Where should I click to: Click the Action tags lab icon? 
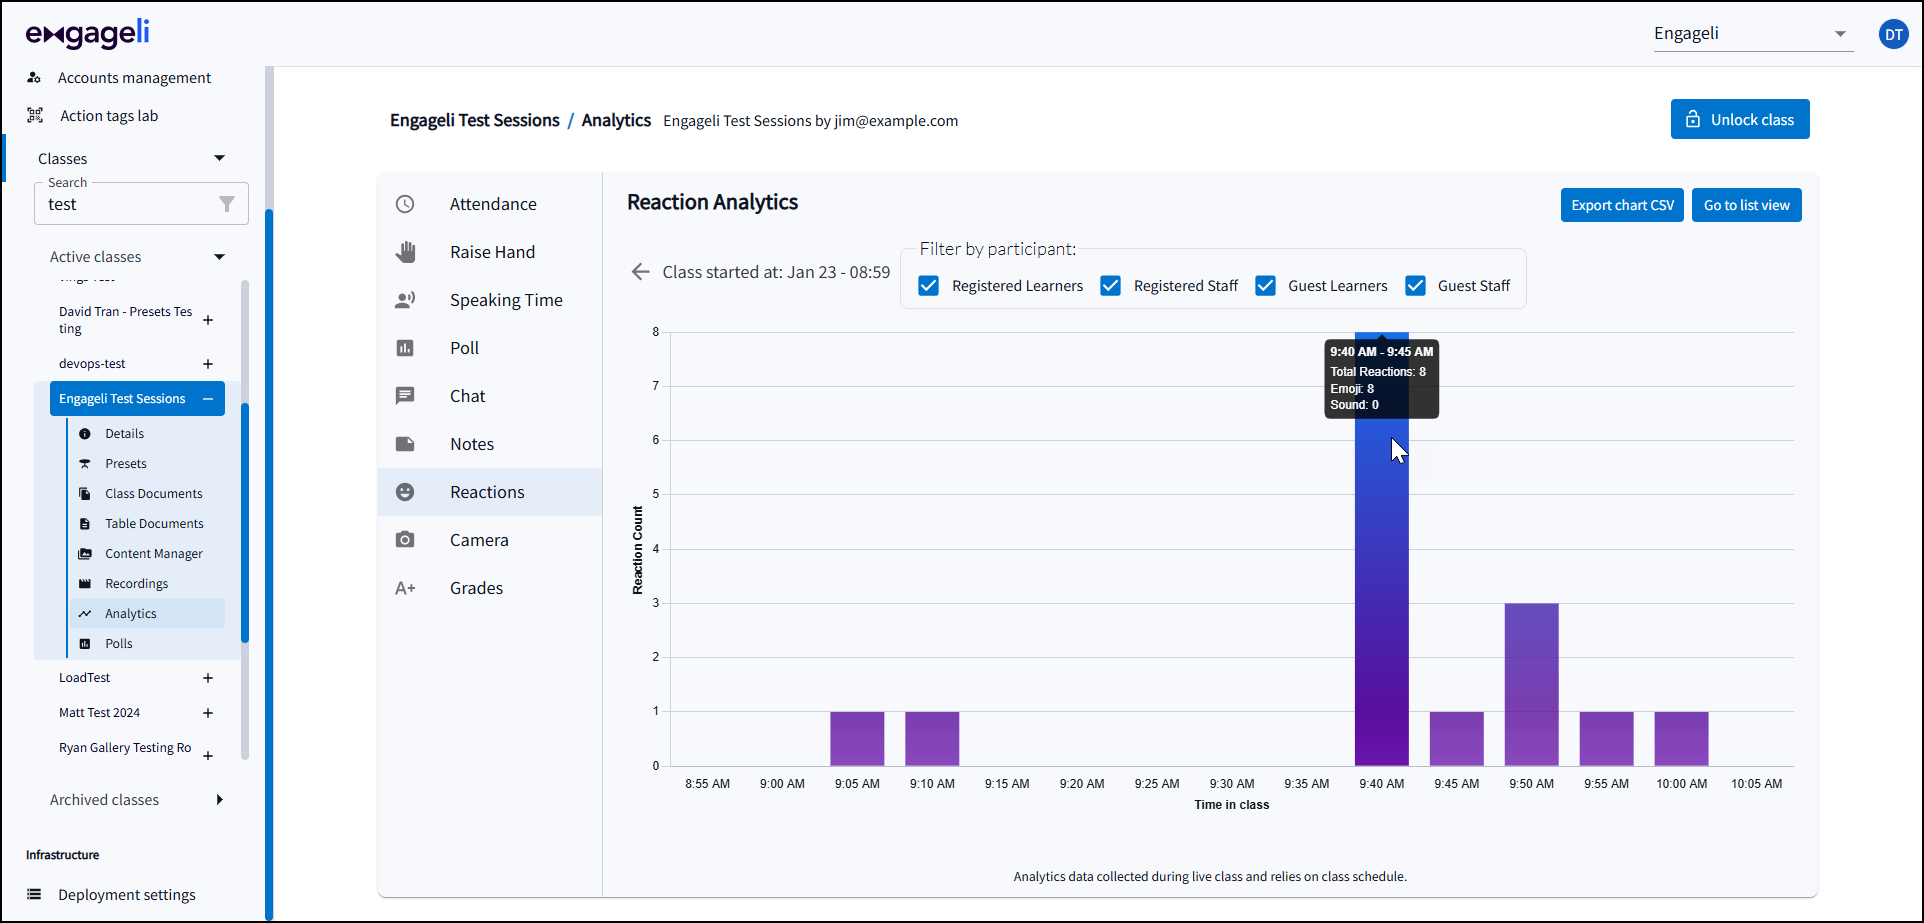coord(35,115)
